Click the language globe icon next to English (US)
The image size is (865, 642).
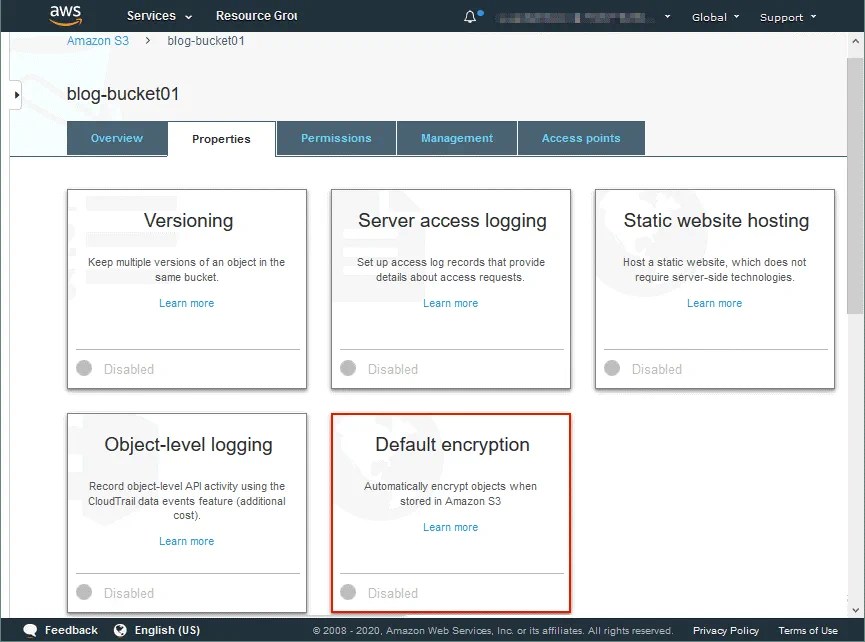point(121,630)
